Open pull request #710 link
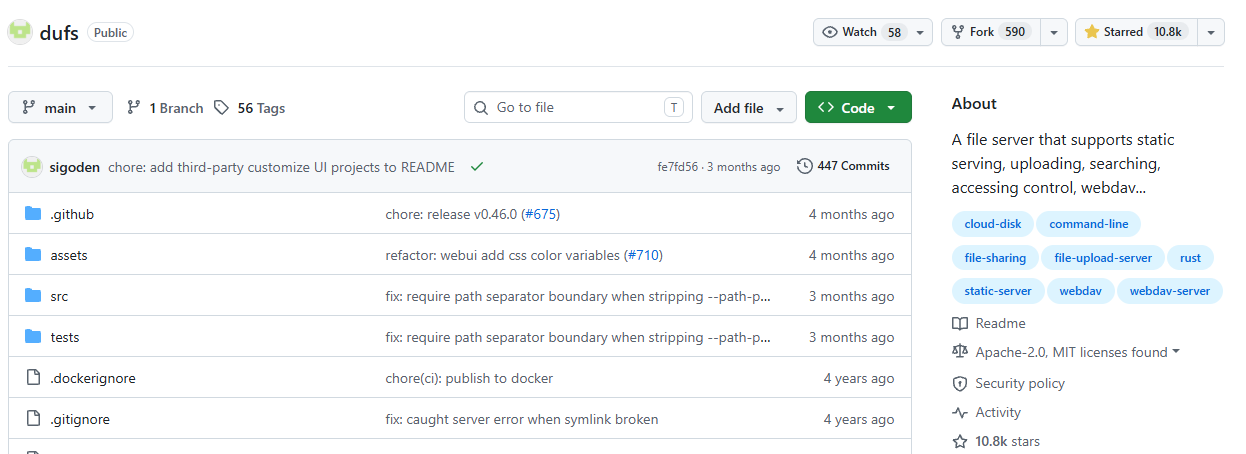1246x454 pixels. pyautogui.click(x=643, y=255)
